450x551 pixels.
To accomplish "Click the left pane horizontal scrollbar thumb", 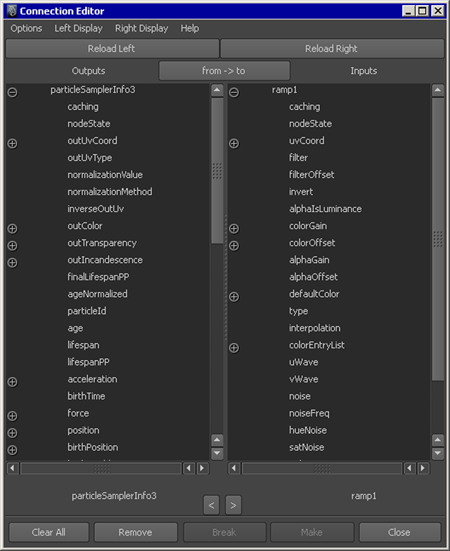I will 101,468.
